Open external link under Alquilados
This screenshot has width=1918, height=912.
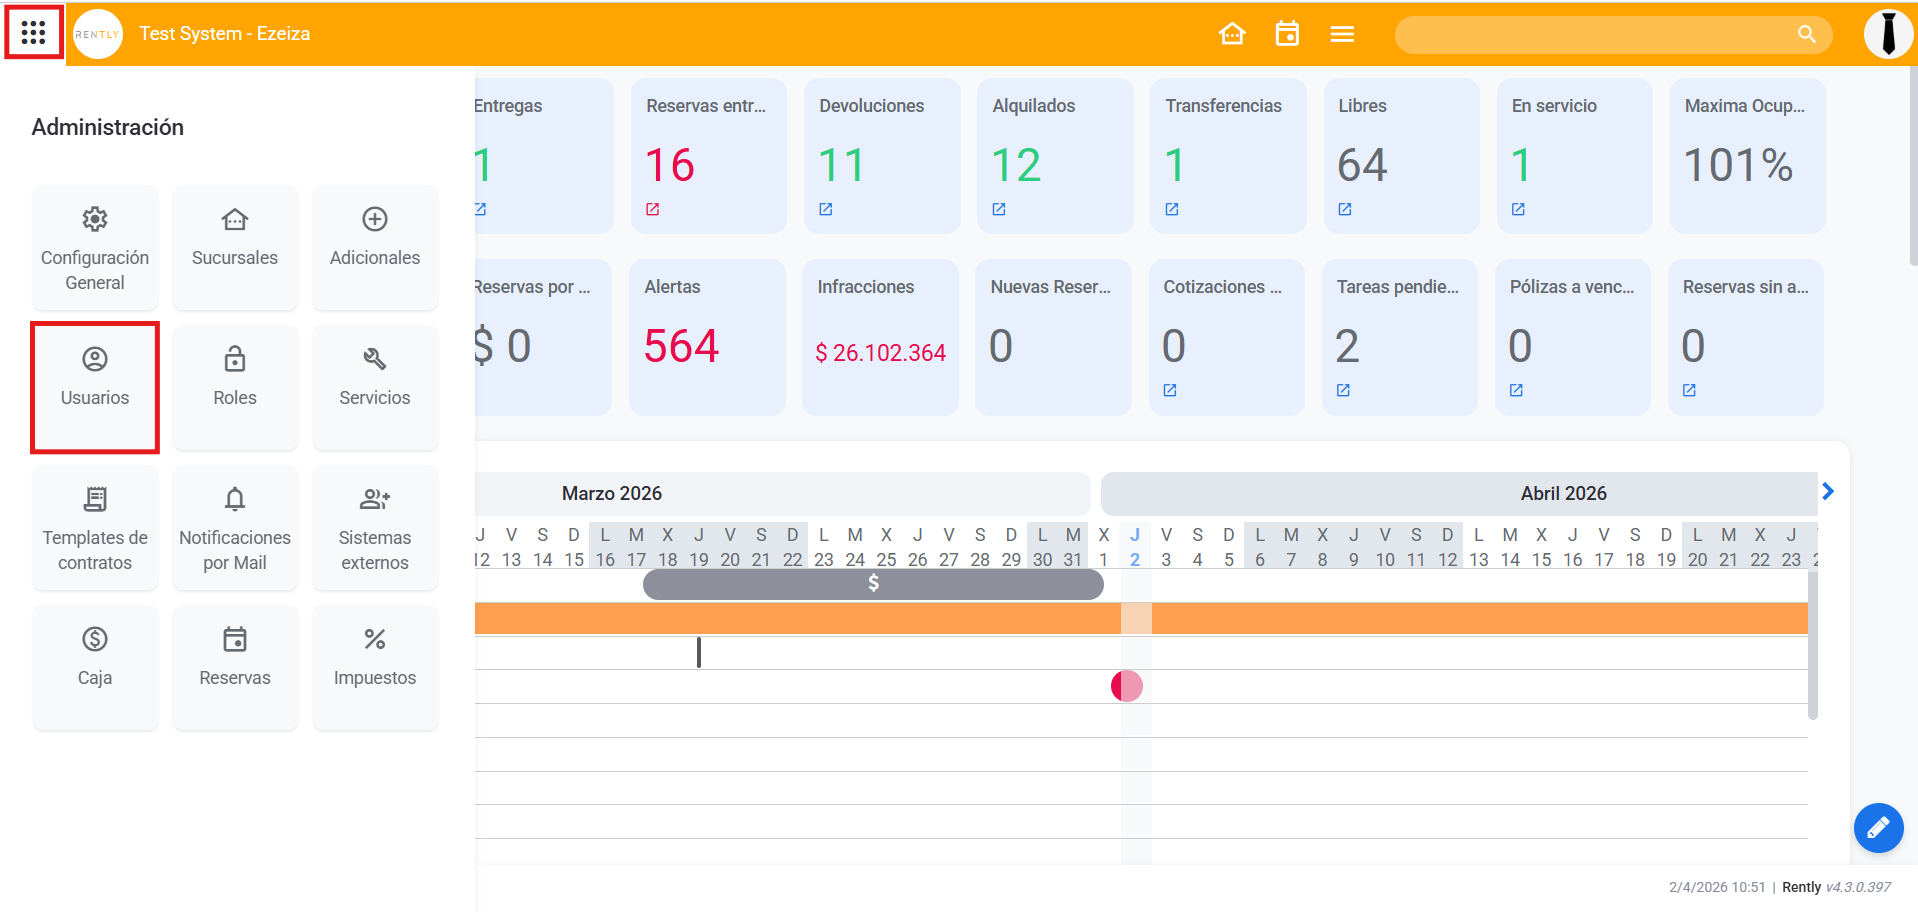pyautogui.click(x=999, y=209)
